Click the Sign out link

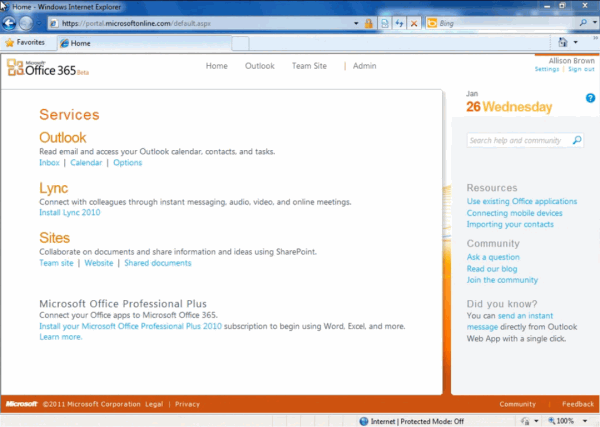581,69
